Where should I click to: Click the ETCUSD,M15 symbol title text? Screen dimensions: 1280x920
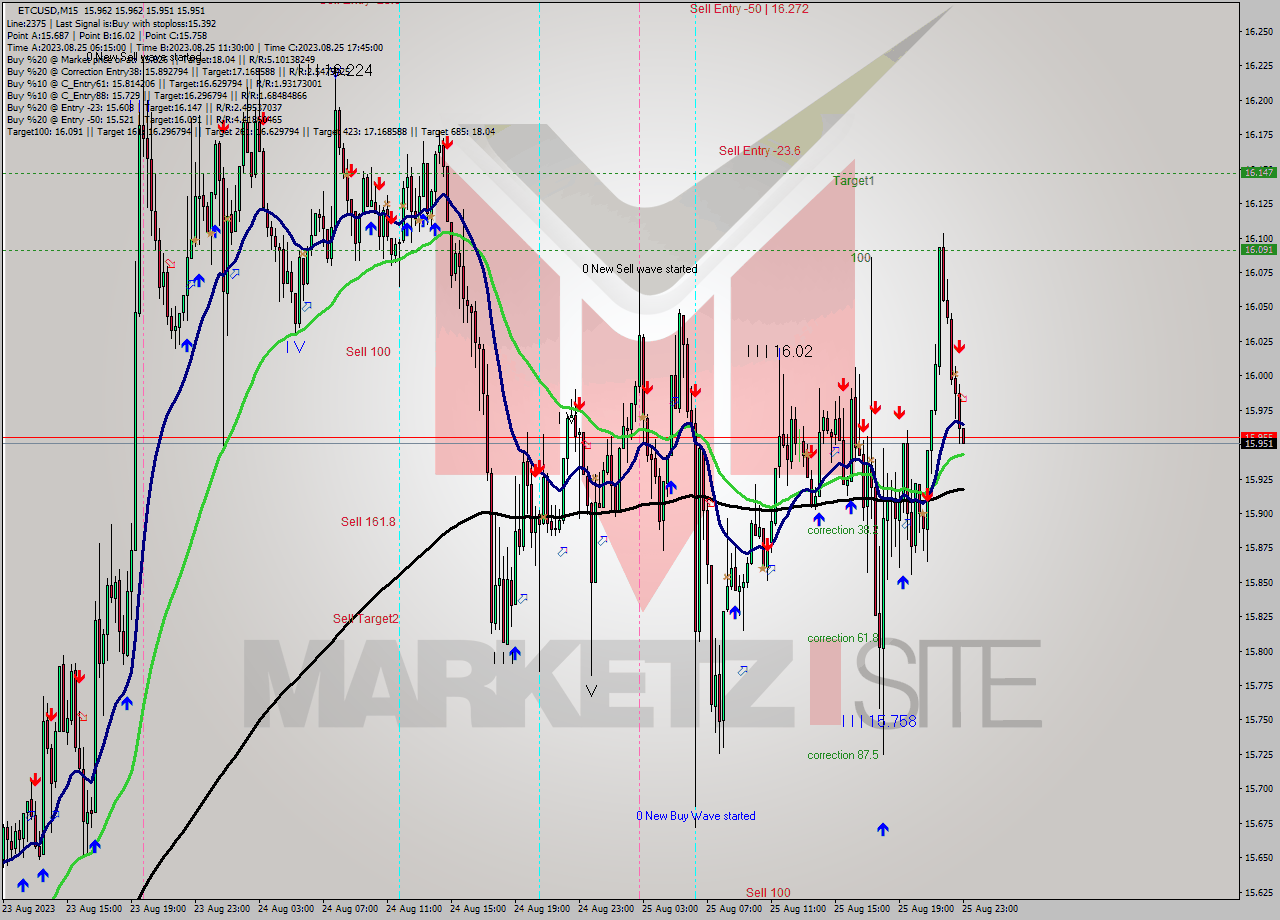coord(48,11)
